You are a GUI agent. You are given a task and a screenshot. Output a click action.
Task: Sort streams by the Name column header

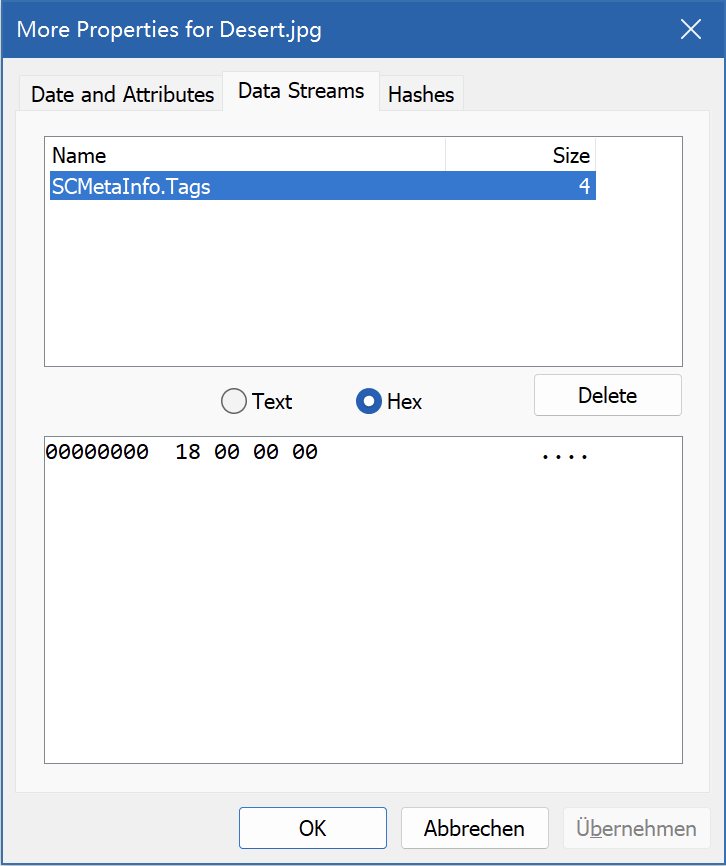click(247, 155)
